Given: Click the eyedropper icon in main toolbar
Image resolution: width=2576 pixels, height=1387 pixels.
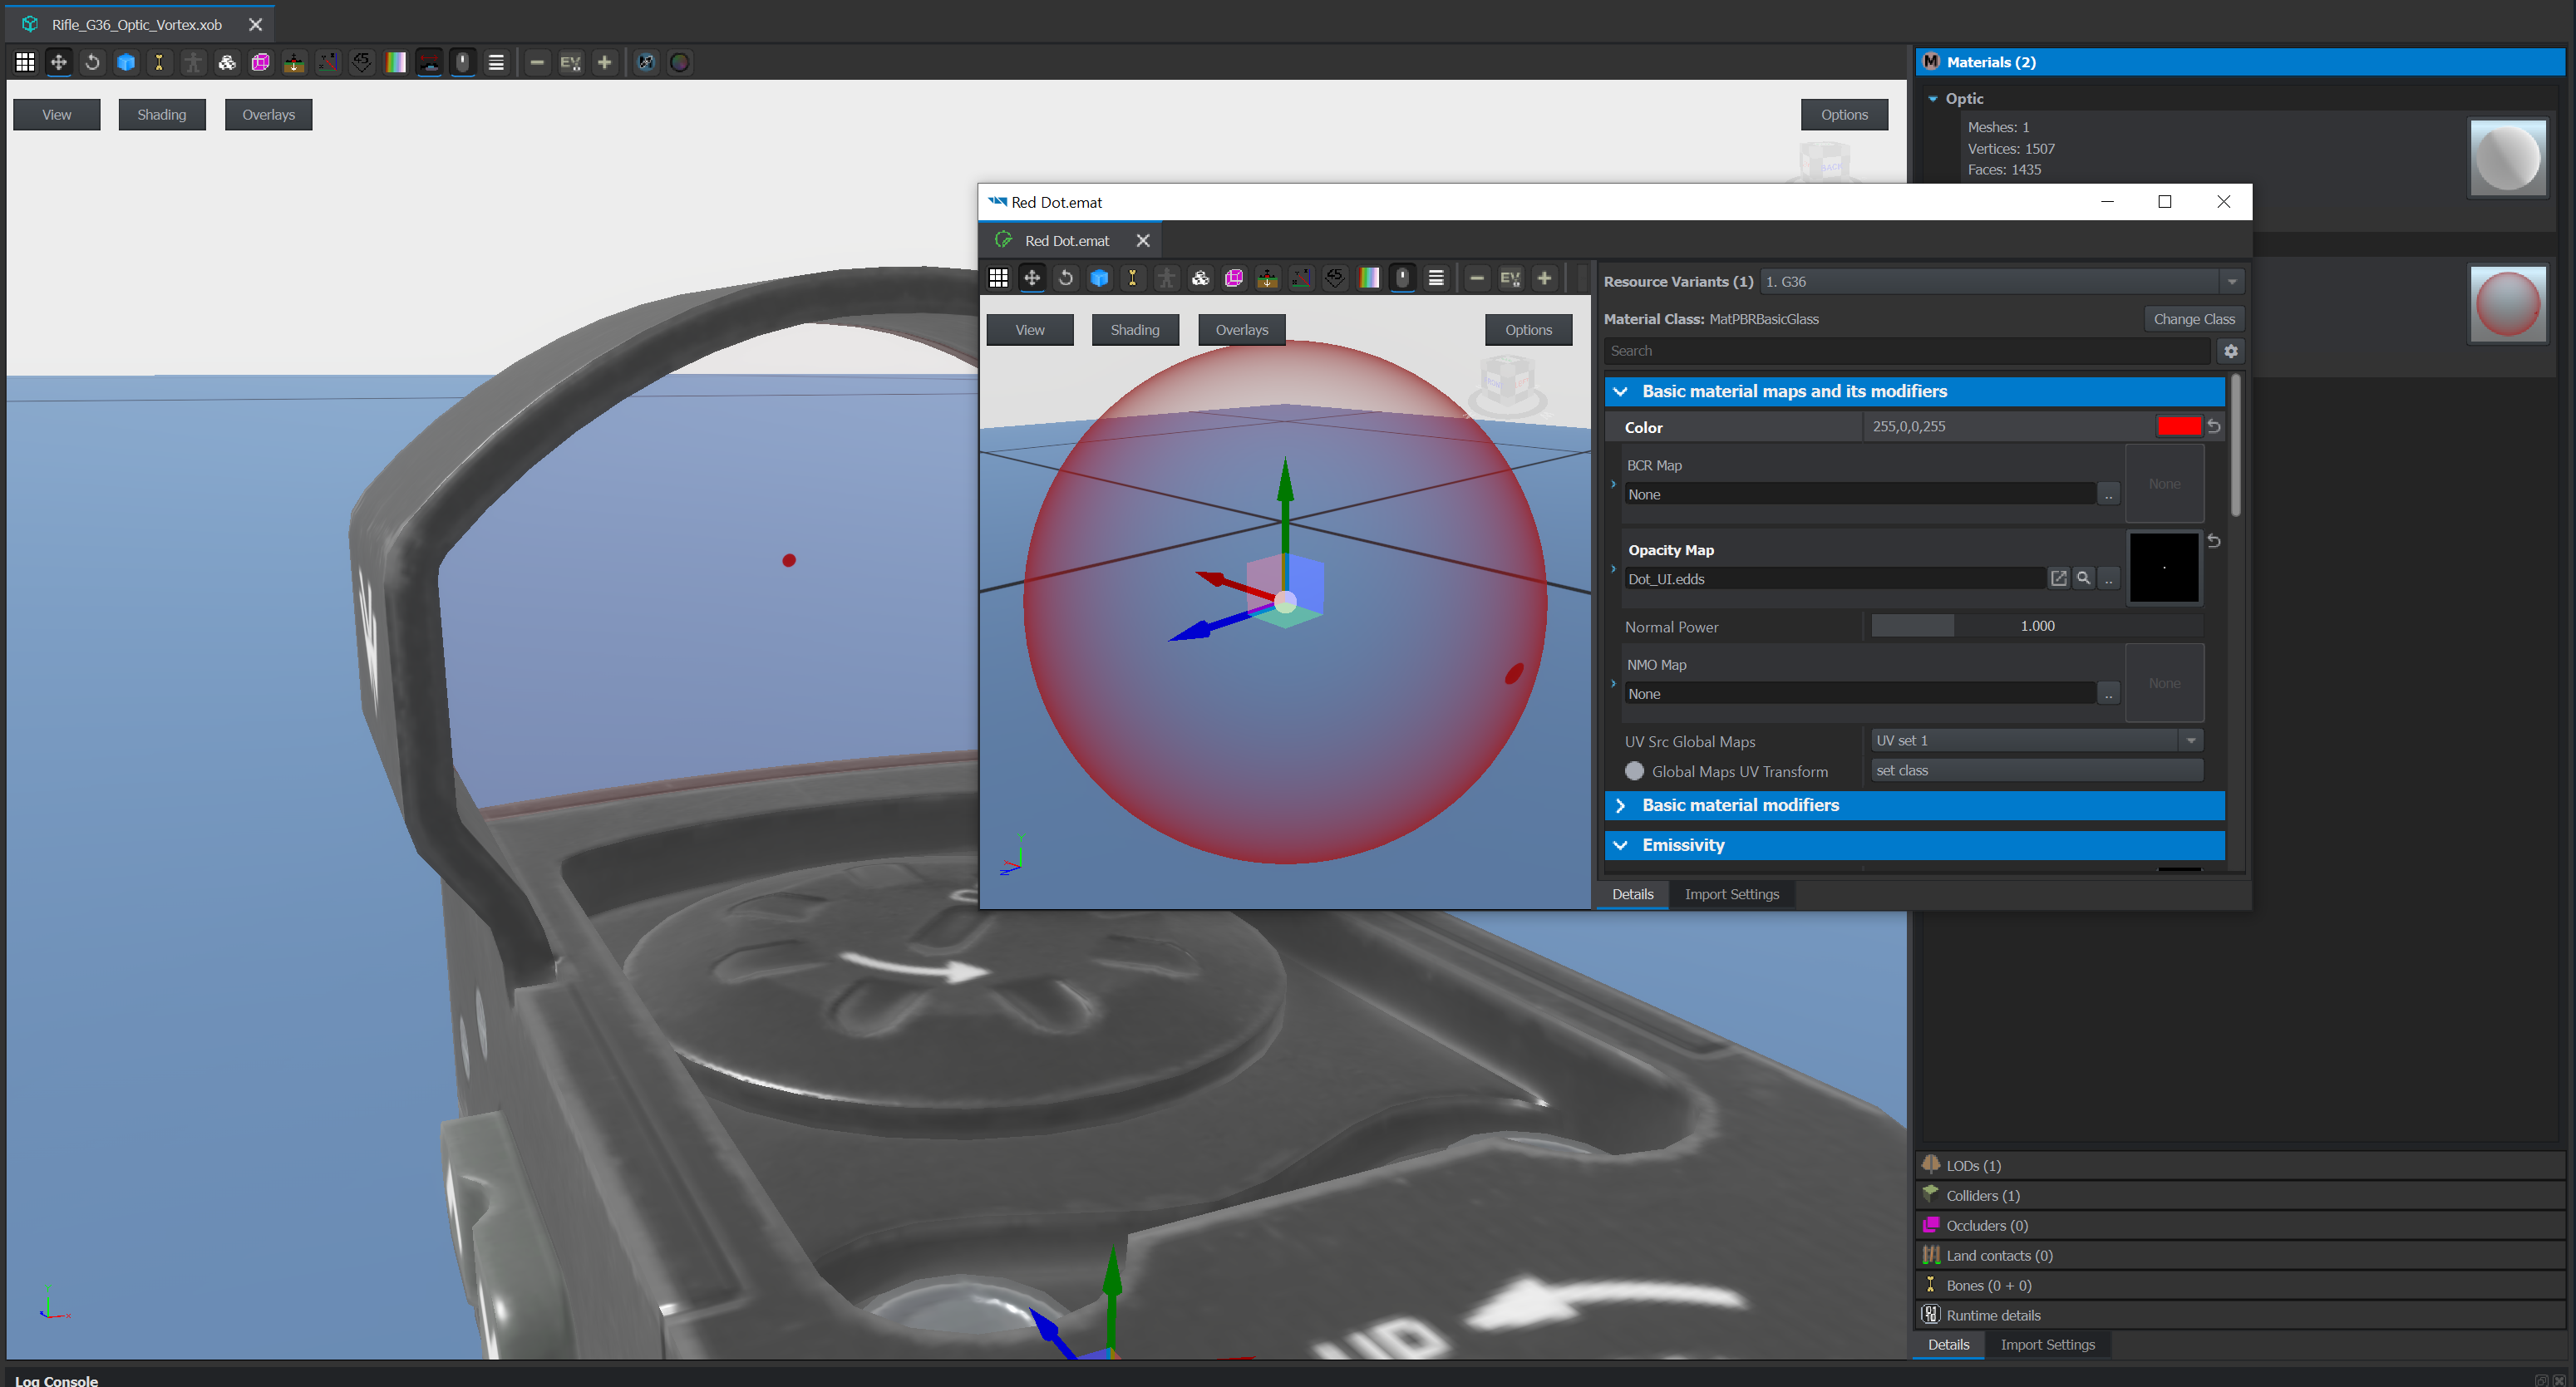Looking at the screenshot, I should (646, 62).
